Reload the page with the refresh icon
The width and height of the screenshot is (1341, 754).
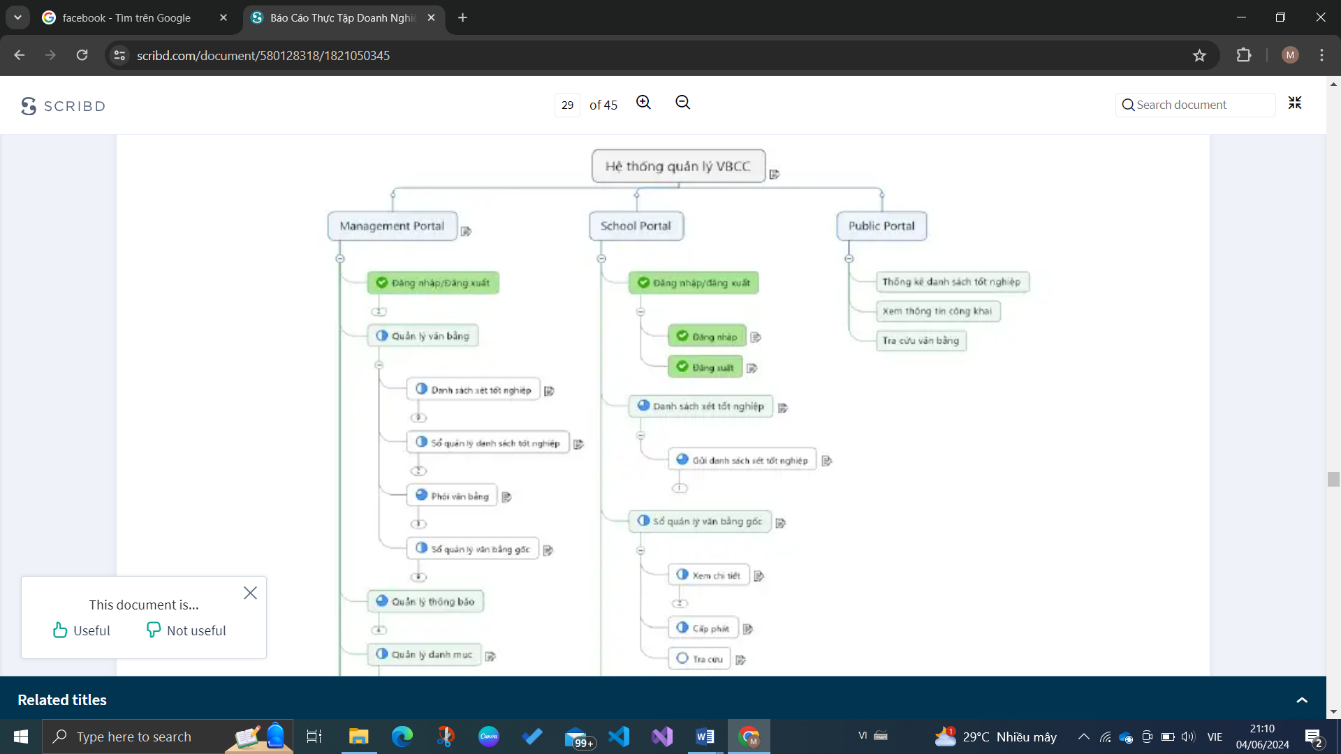tap(82, 55)
